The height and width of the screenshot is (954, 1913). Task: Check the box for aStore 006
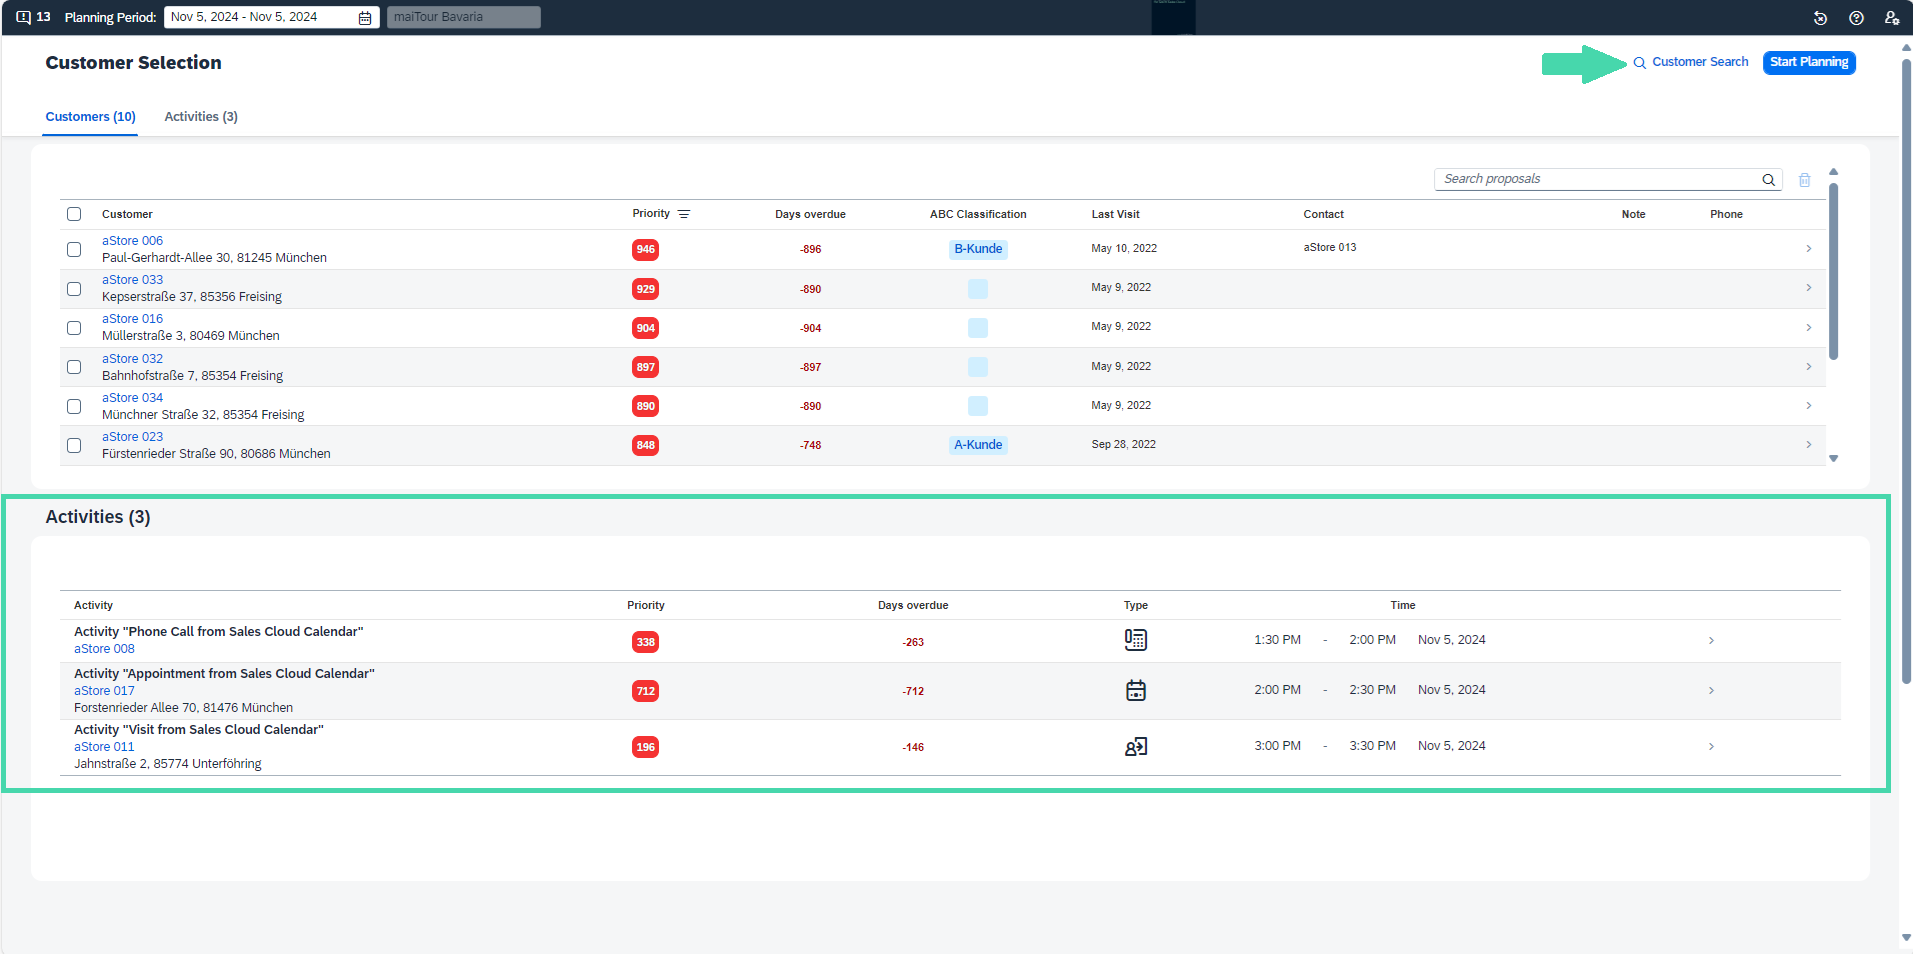coord(74,250)
